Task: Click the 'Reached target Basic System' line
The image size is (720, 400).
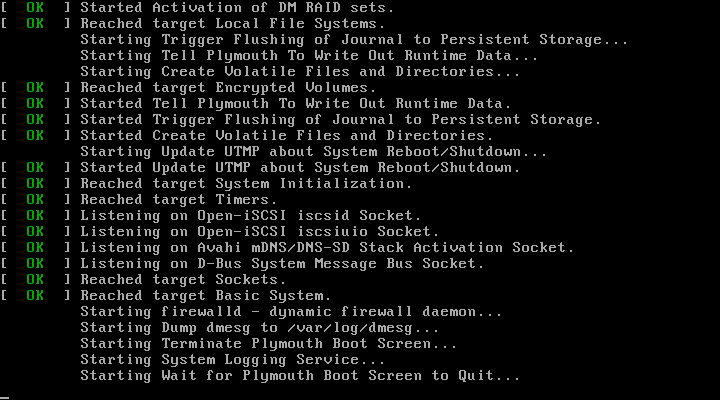Action: [166, 296]
